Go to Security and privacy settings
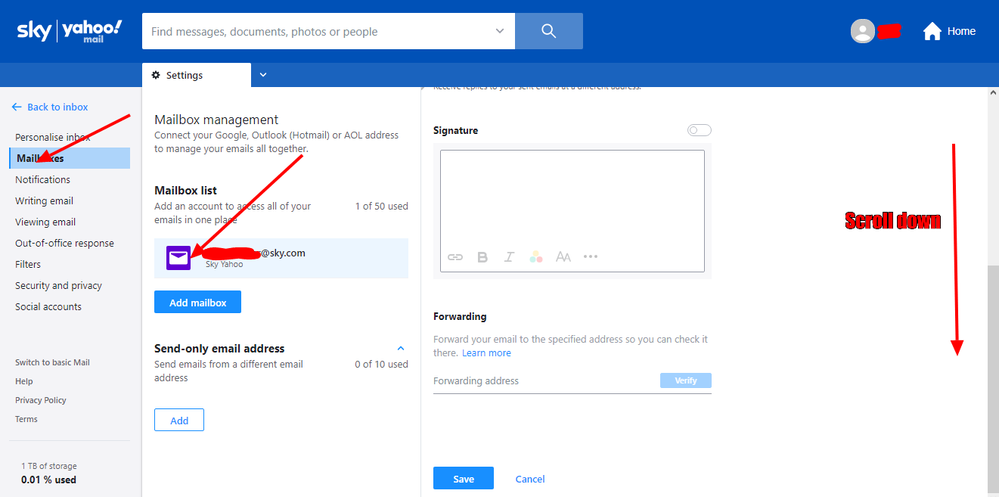This screenshot has height=497, width=999. (58, 286)
